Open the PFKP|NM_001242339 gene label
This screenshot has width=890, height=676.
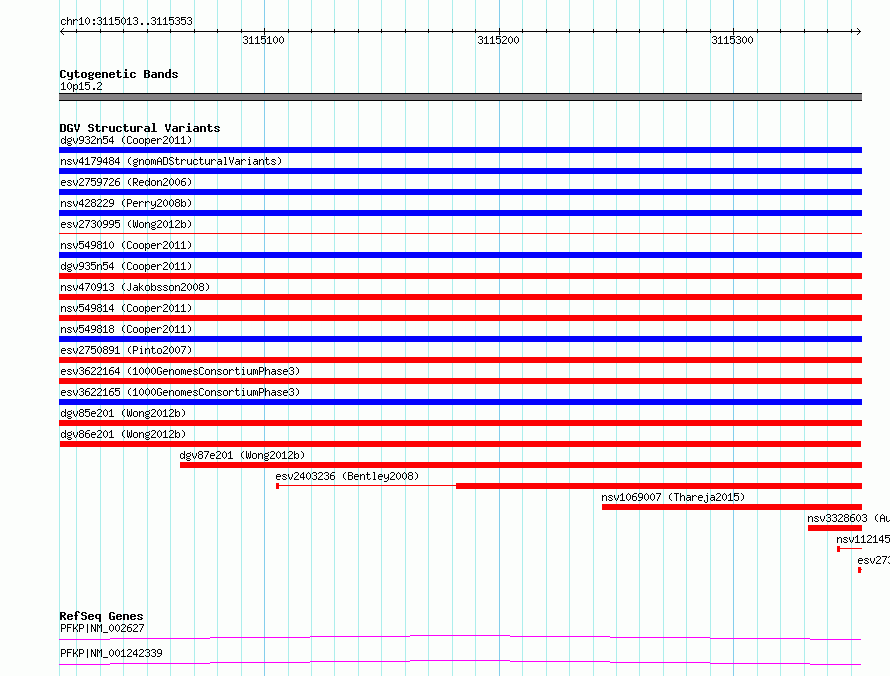111,653
